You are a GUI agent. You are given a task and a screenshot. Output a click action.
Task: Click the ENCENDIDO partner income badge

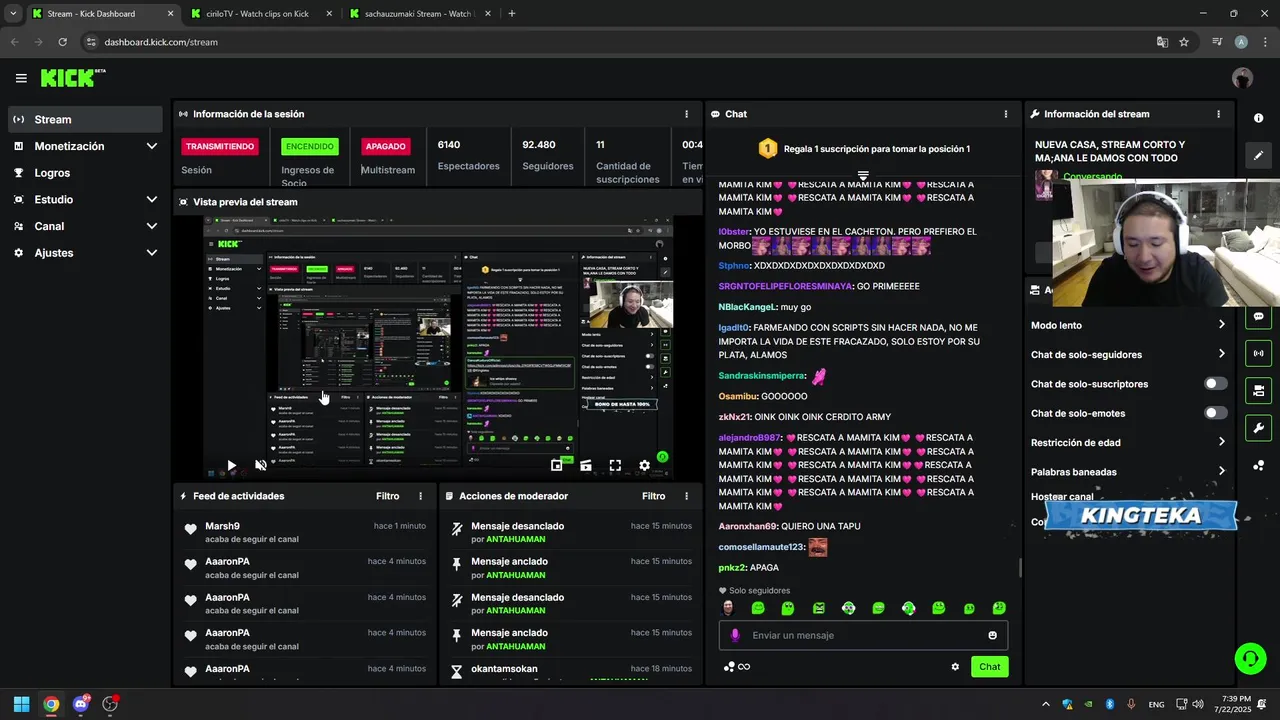coord(310,146)
